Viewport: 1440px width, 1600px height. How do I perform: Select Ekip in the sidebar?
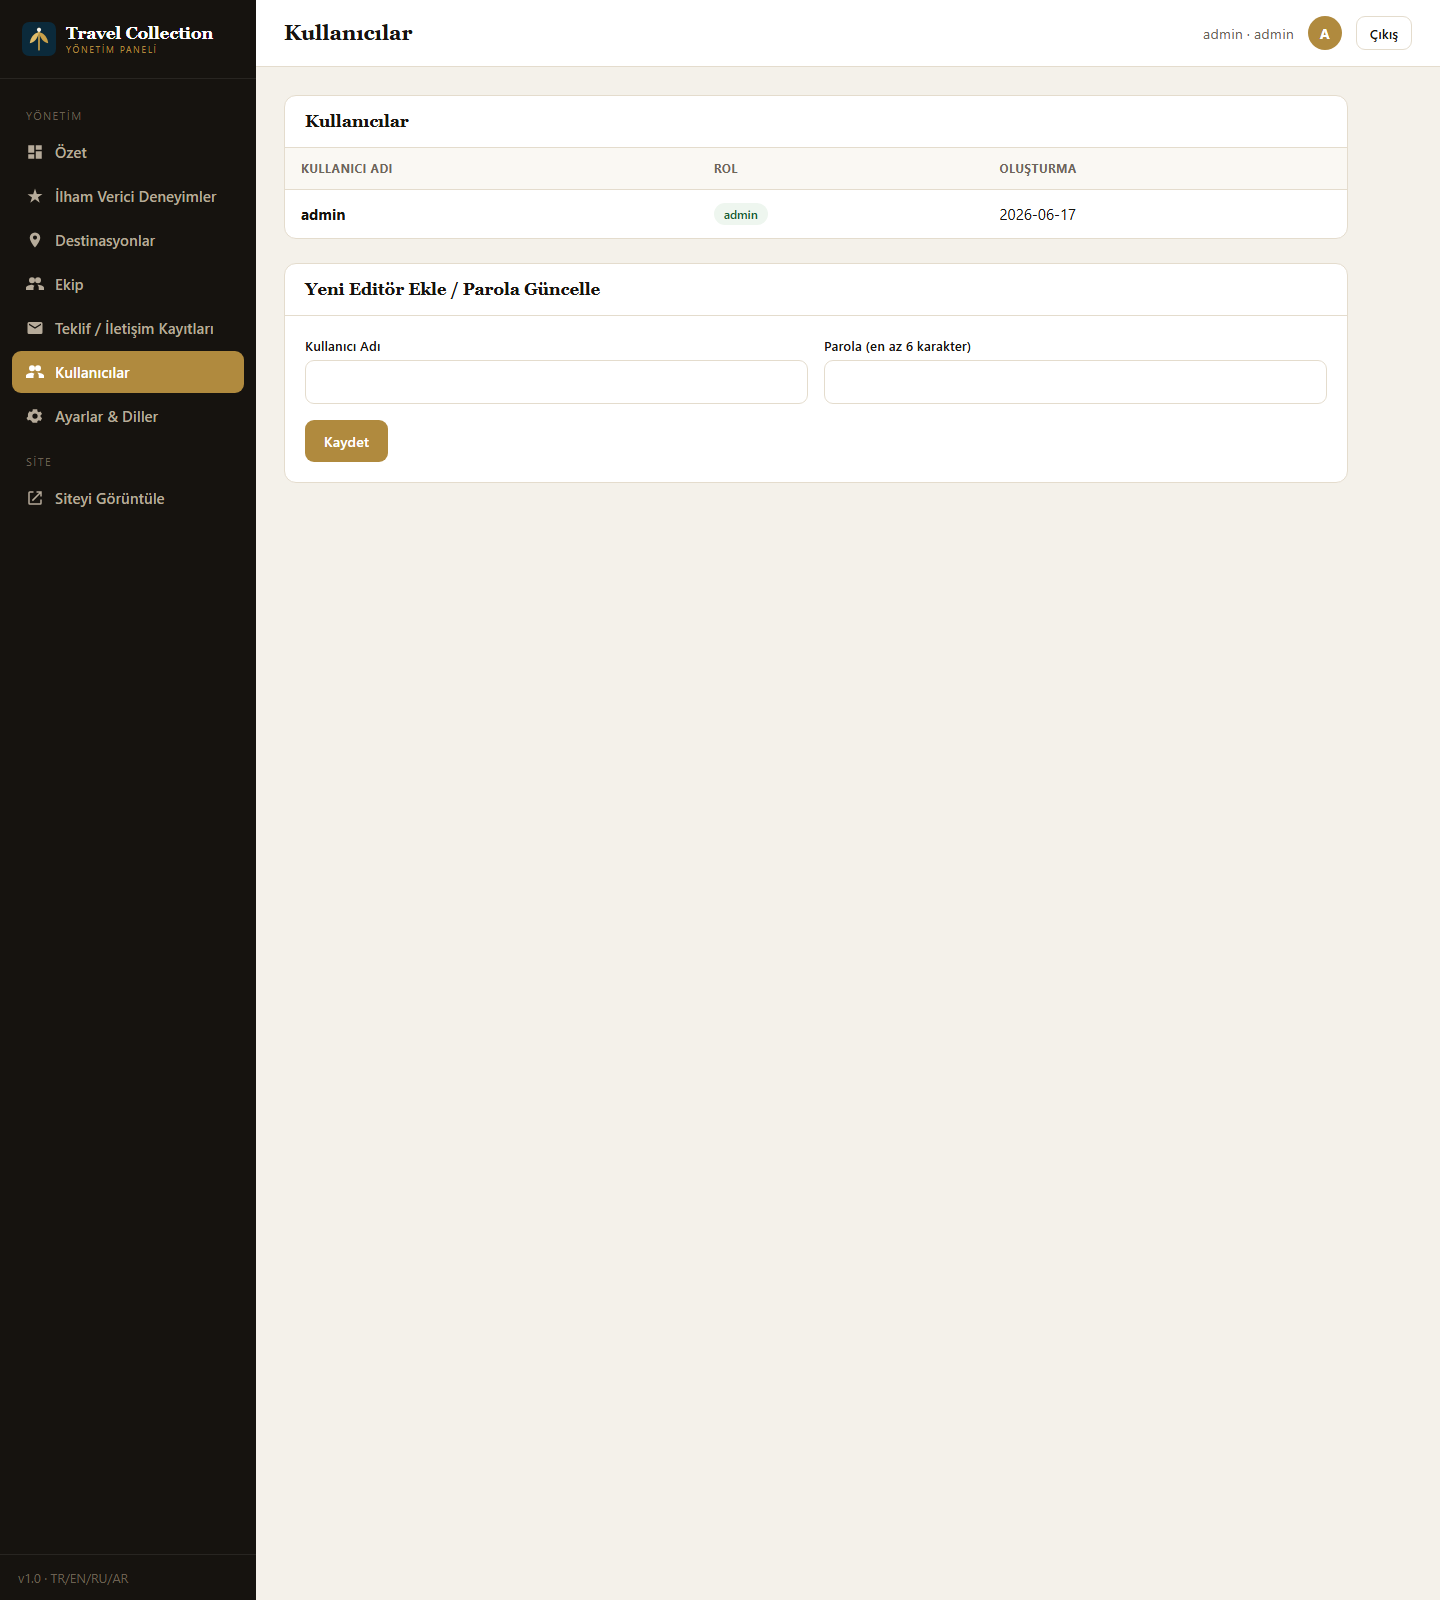pos(128,284)
